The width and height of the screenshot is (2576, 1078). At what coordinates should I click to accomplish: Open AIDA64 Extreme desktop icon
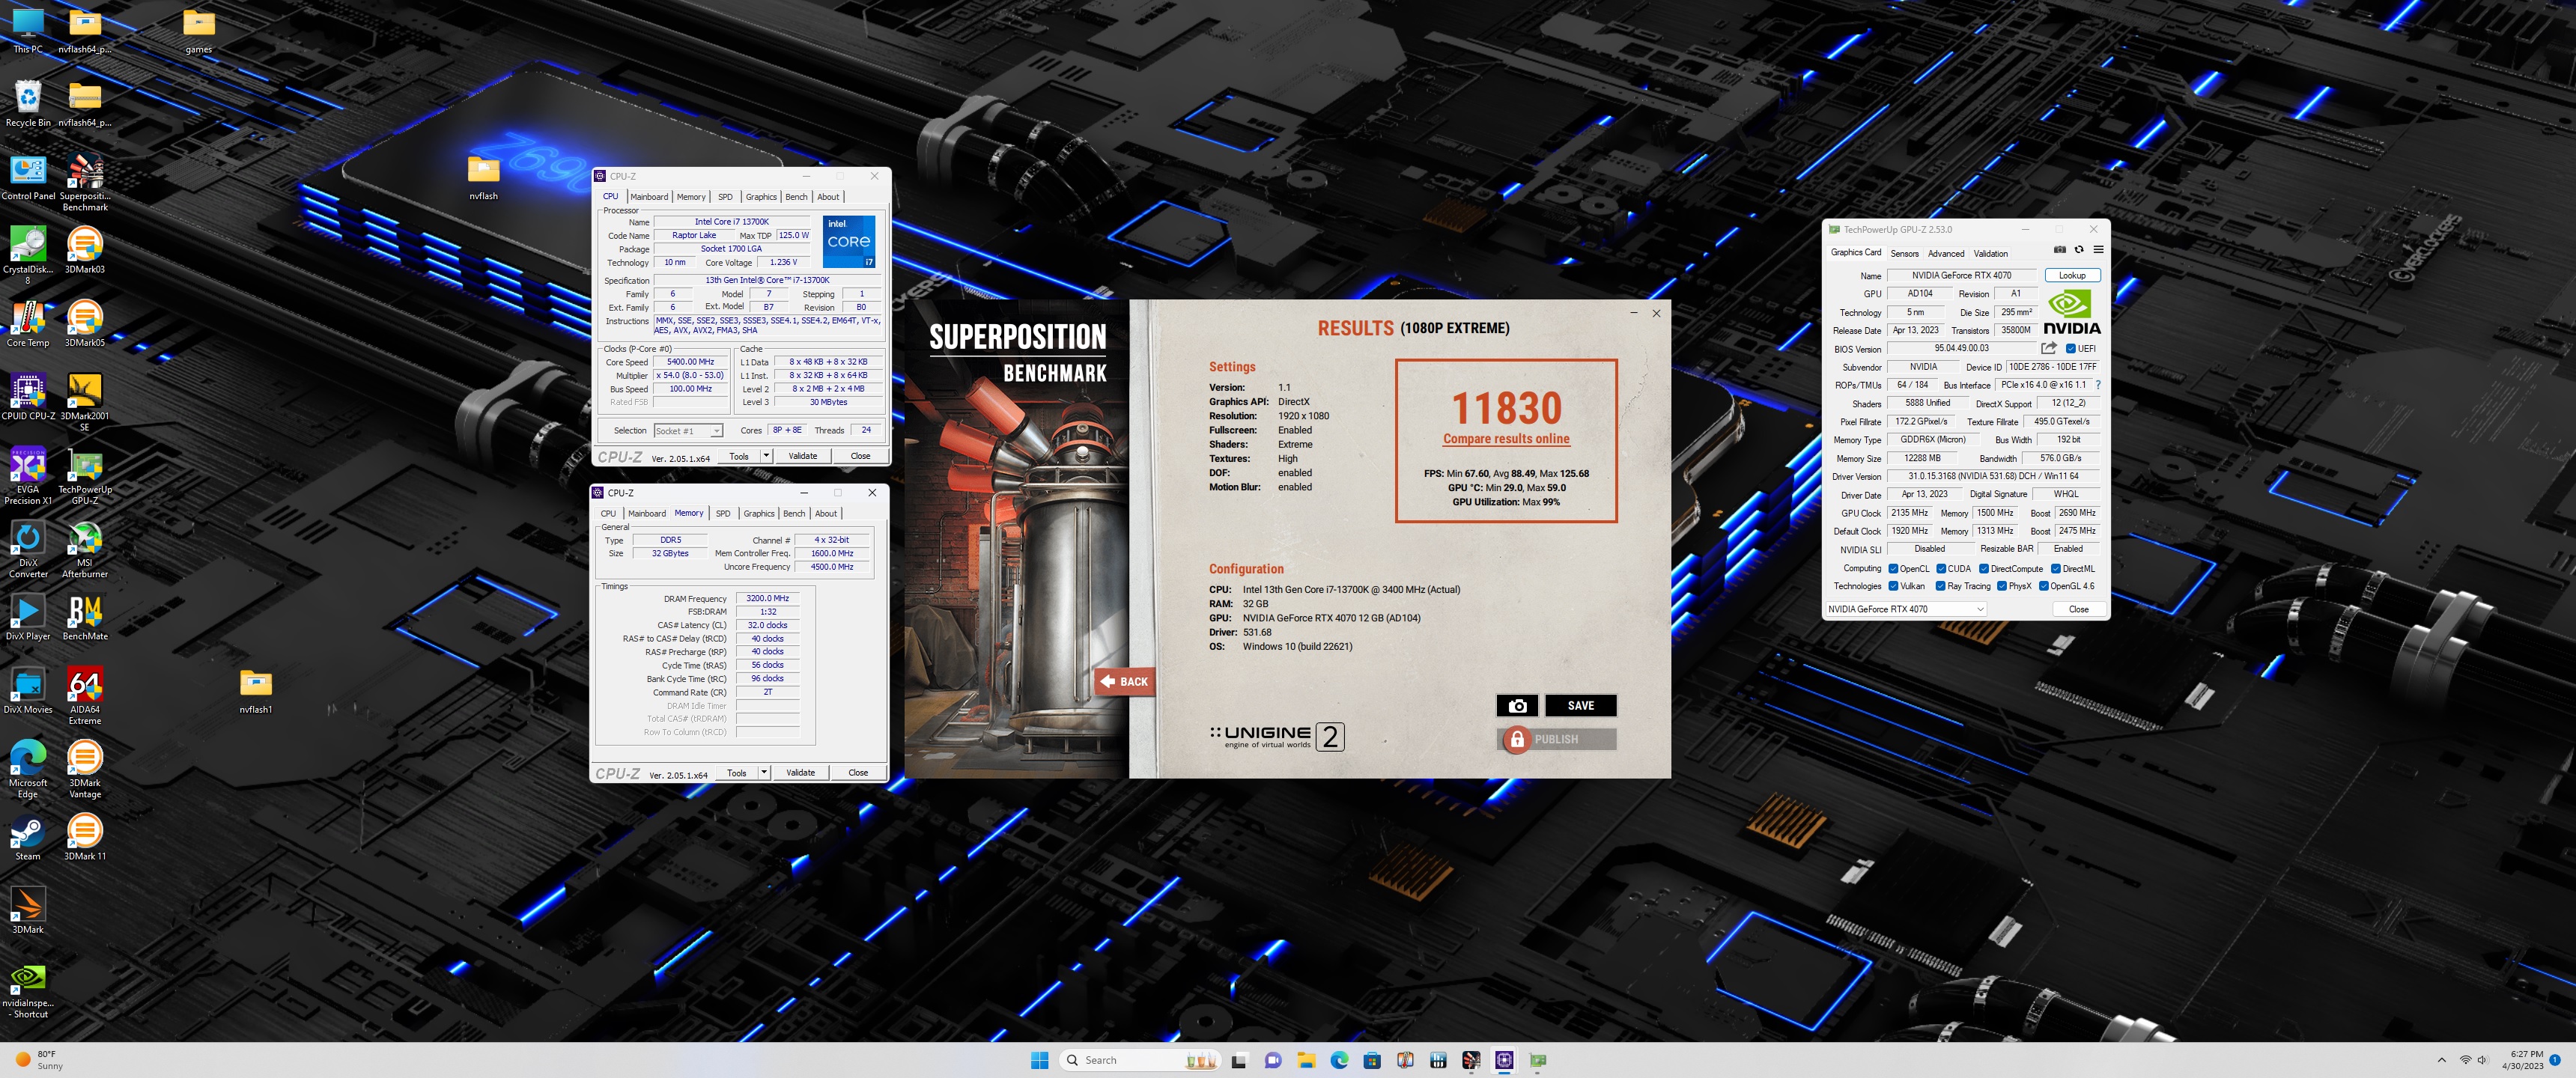click(x=85, y=695)
